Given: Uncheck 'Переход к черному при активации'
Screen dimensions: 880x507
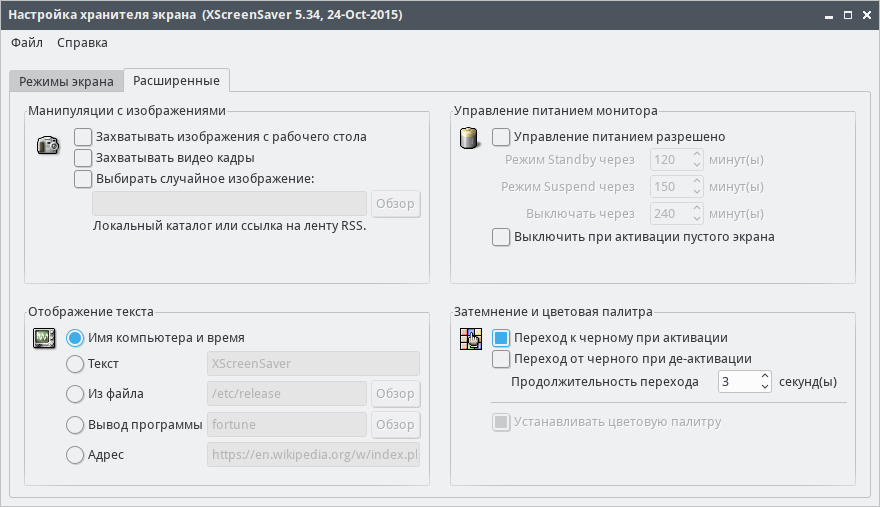Looking at the screenshot, I should [501, 338].
